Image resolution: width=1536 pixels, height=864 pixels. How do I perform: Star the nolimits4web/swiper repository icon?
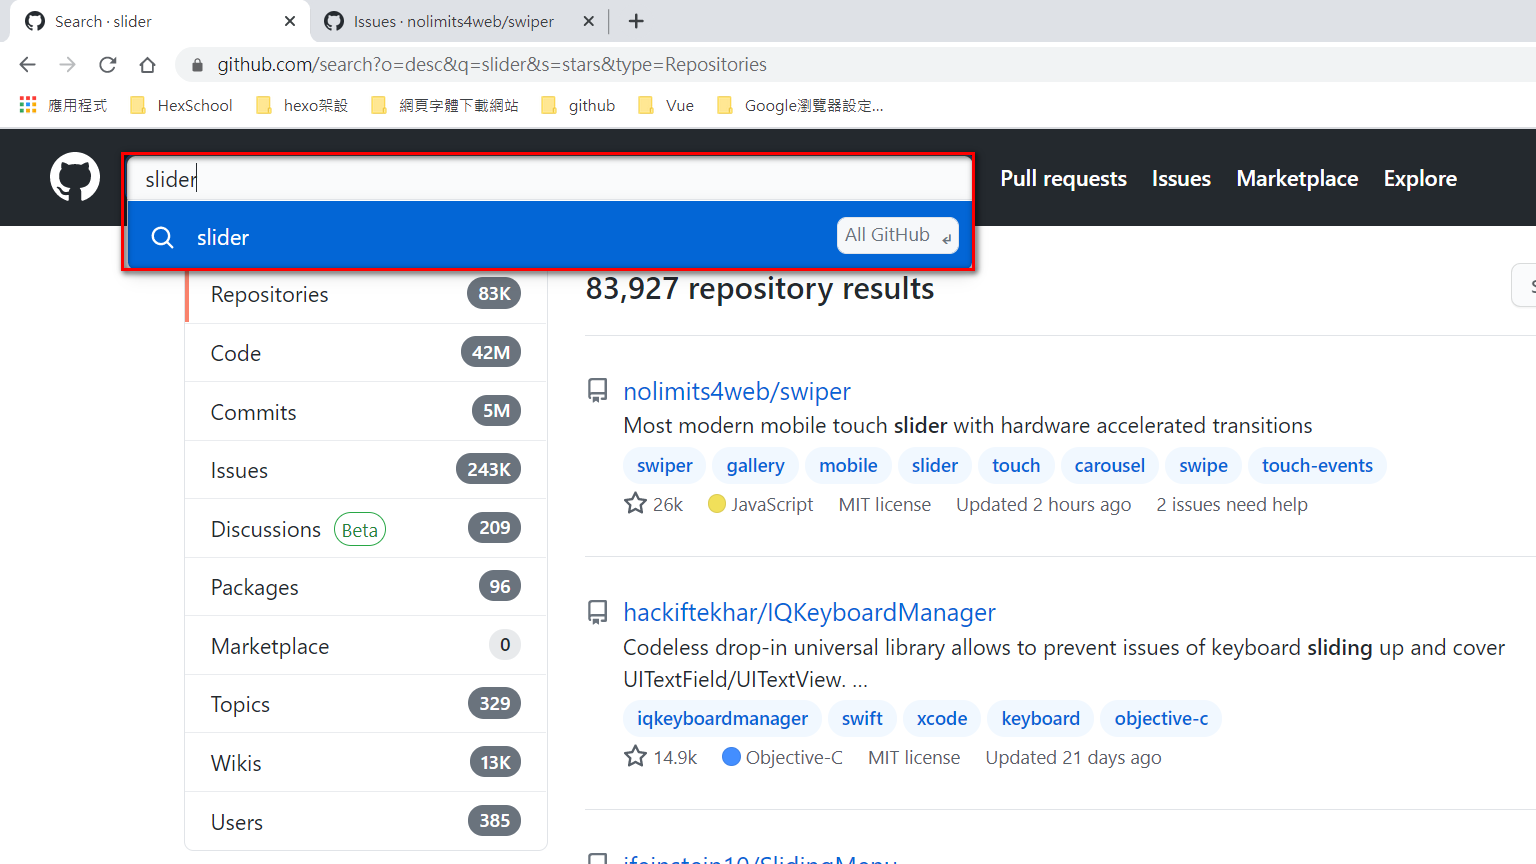click(635, 504)
